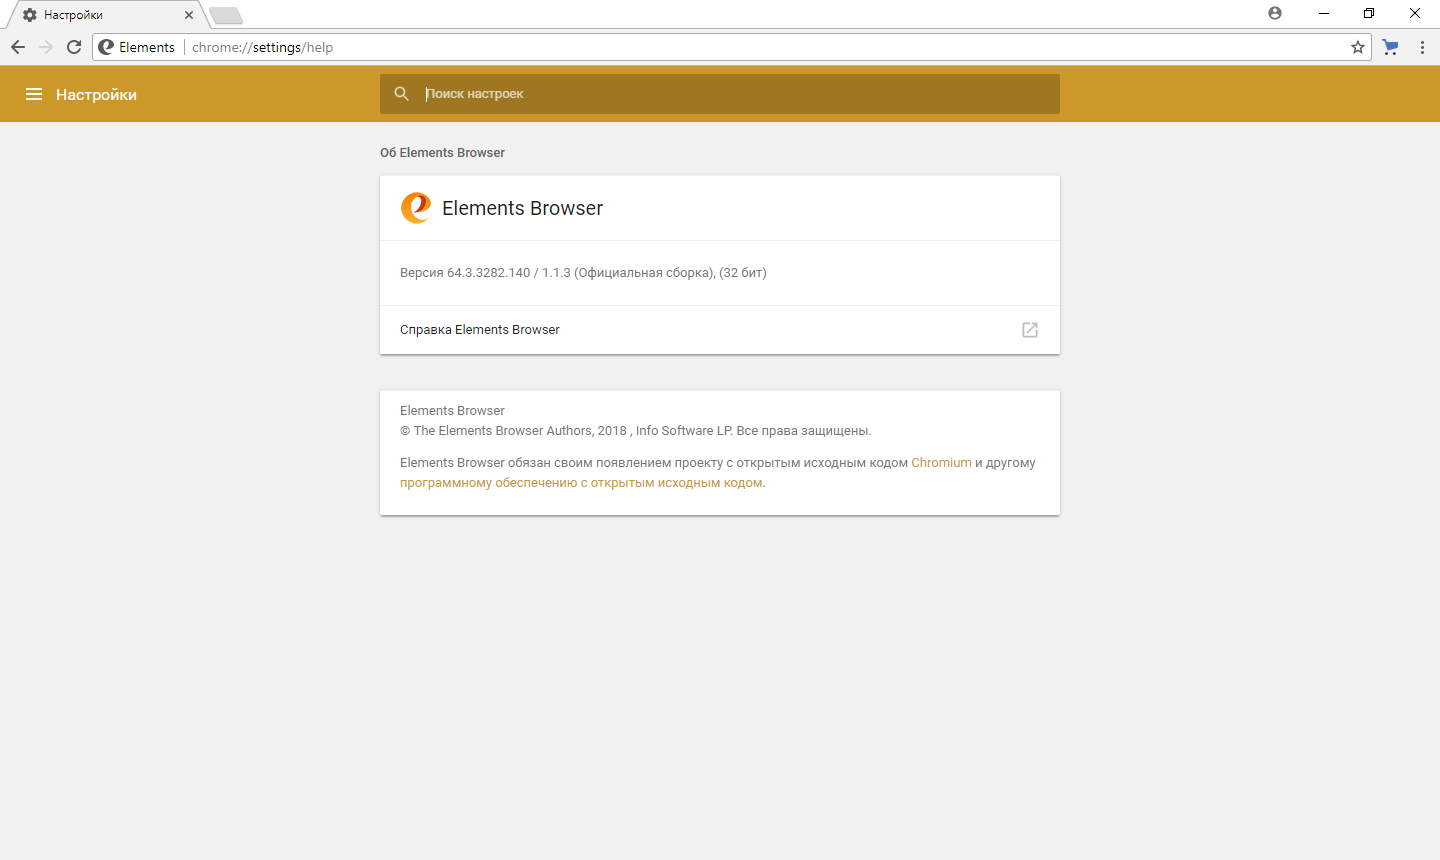Click the Elements page icon in address bar
The width and height of the screenshot is (1440, 860).
(104, 46)
